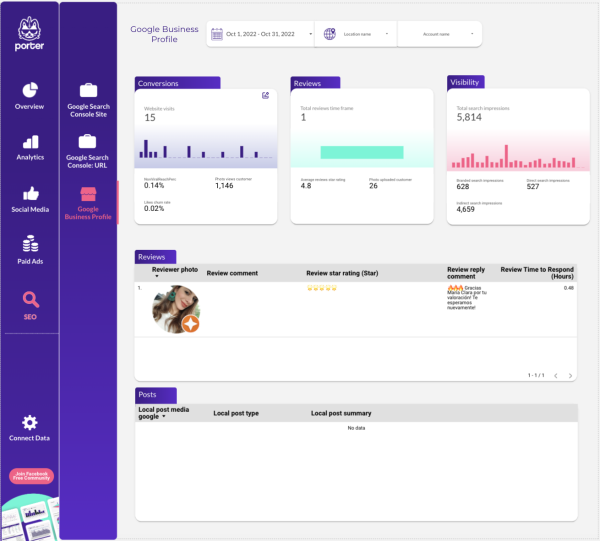Click the 0.02% metric value
The height and width of the screenshot is (541, 600).
click(x=154, y=209)
